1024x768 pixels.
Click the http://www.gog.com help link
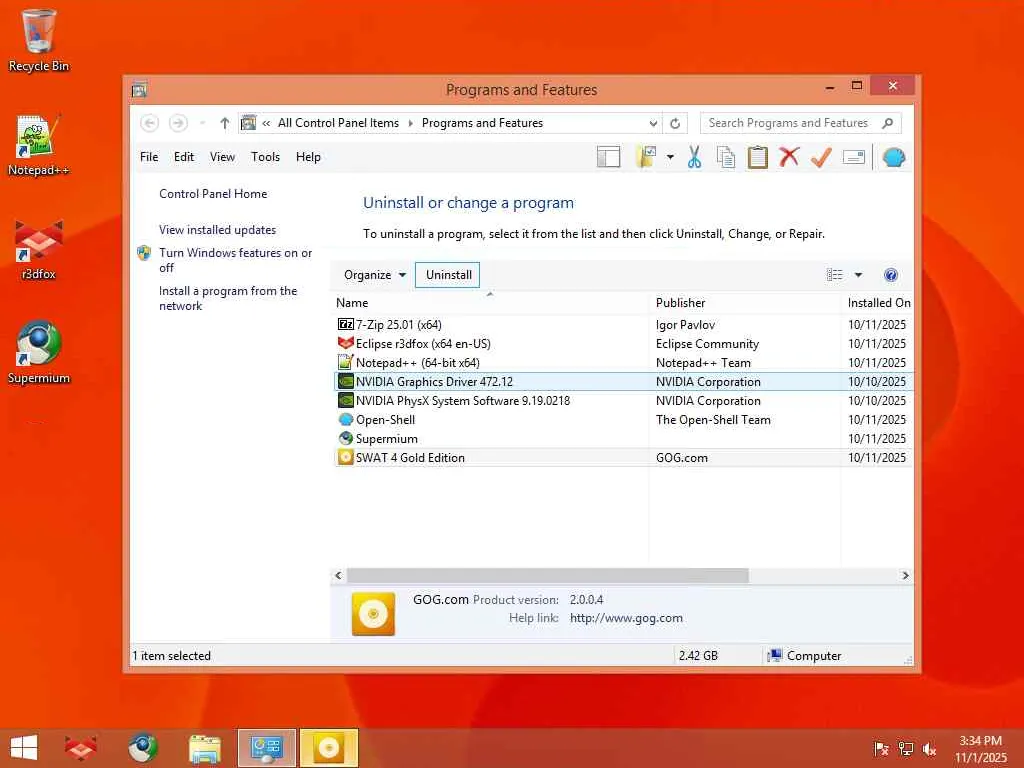pyautogui.click(x=626, y=618)
